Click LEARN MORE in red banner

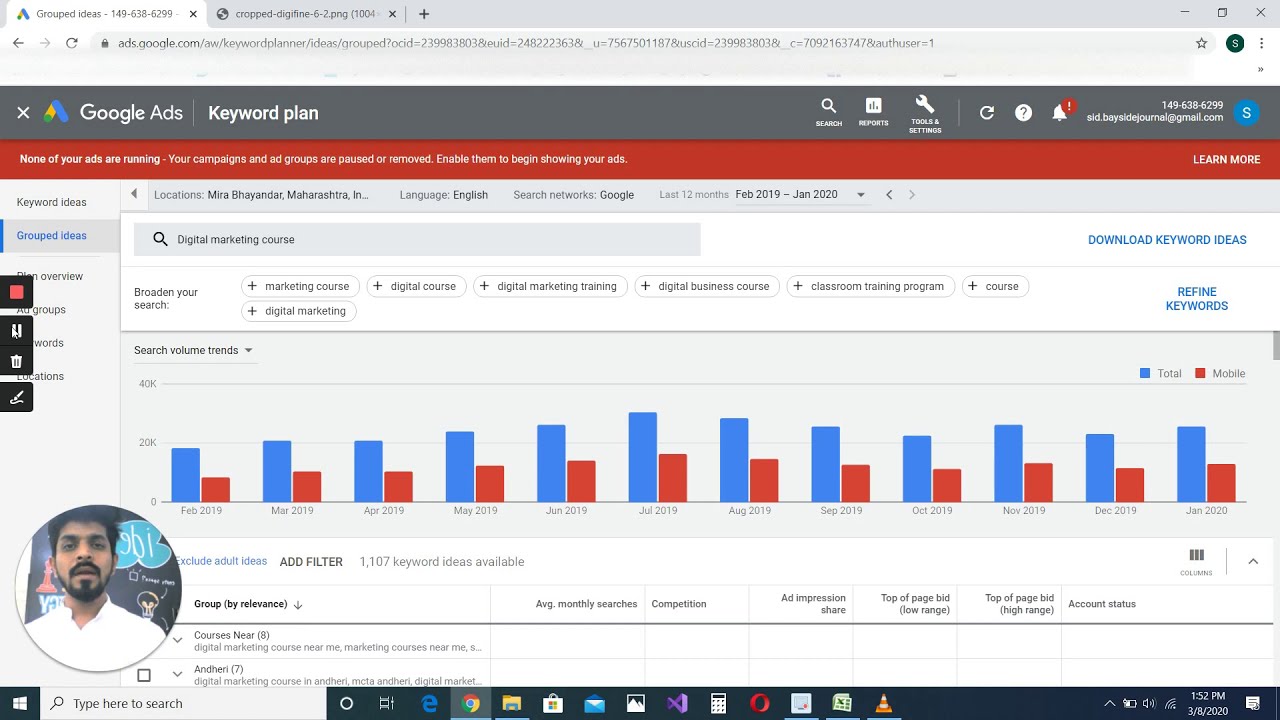tap(1226, 159)
